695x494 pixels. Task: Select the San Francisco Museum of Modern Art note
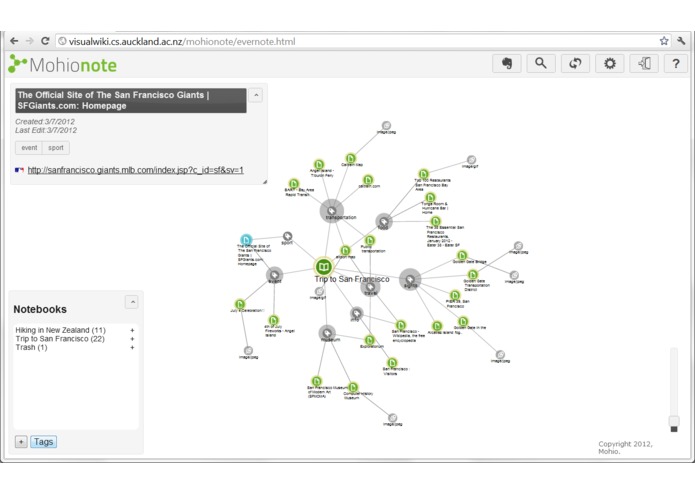click(x=316, y=381)
